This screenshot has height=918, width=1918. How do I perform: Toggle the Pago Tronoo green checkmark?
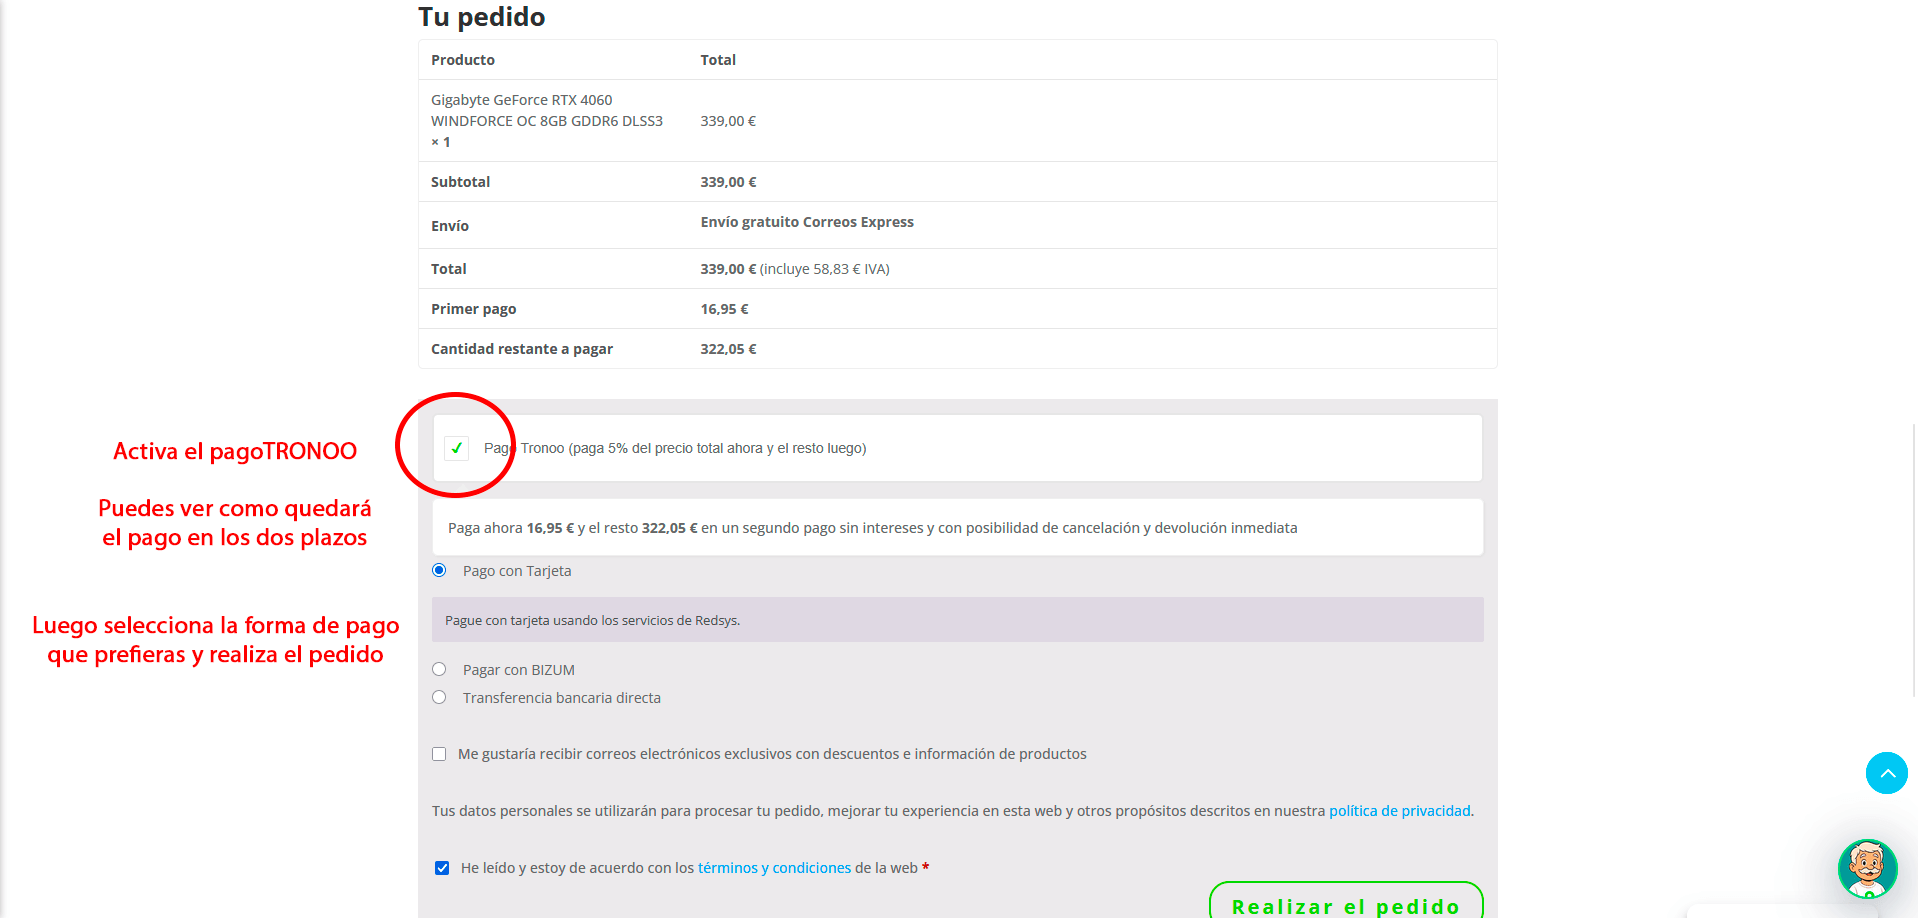(x=456, y=448)
